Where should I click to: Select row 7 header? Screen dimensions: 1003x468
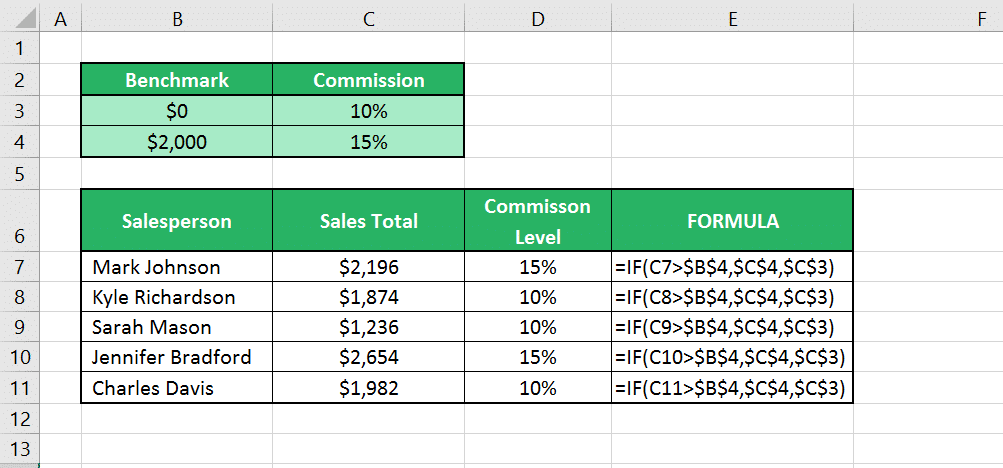(x=19, y=267)
